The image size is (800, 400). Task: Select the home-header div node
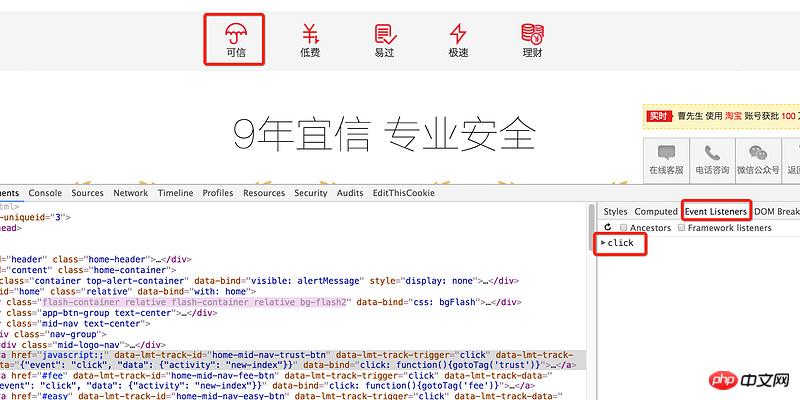(x=96, y=259)
